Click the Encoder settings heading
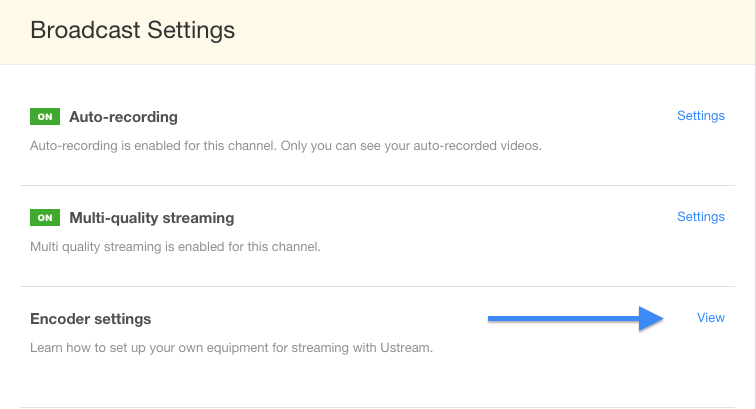This screenshot has height=409, width=756. 91,319
